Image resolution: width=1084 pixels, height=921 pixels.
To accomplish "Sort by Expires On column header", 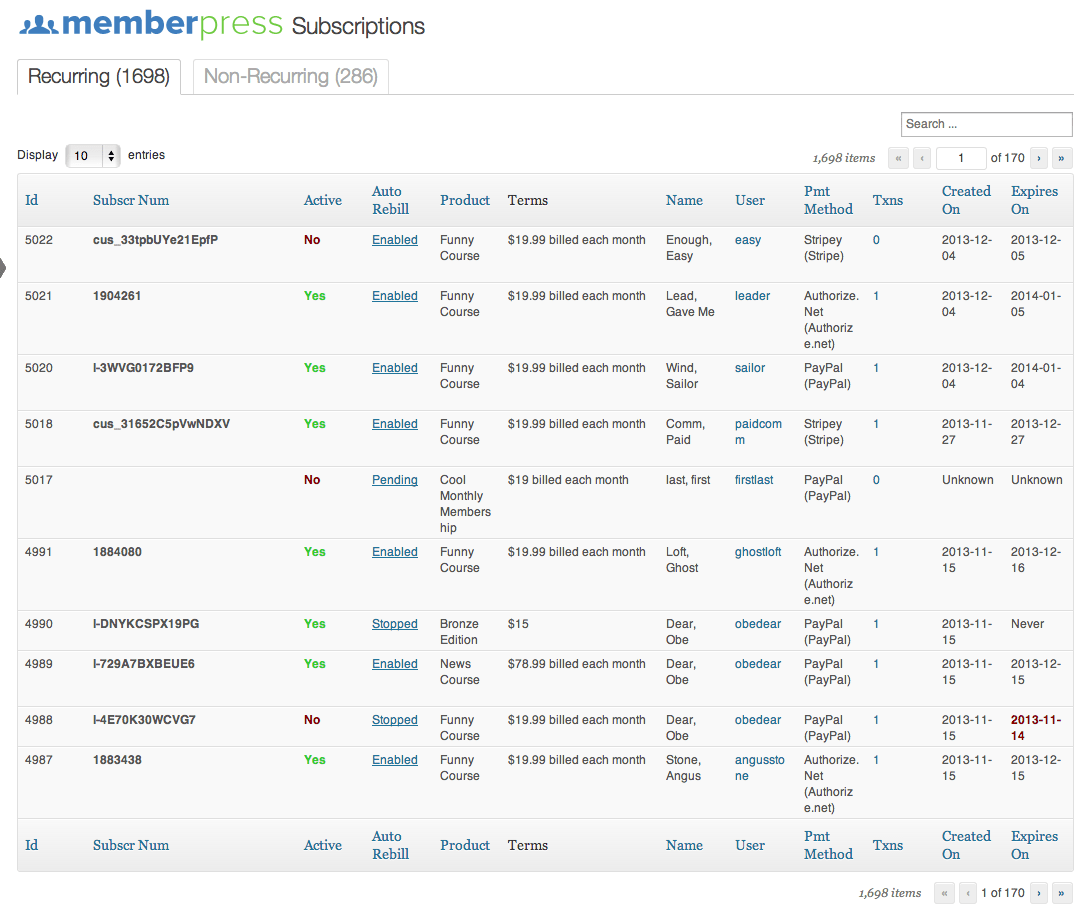I will [1034, 201].
